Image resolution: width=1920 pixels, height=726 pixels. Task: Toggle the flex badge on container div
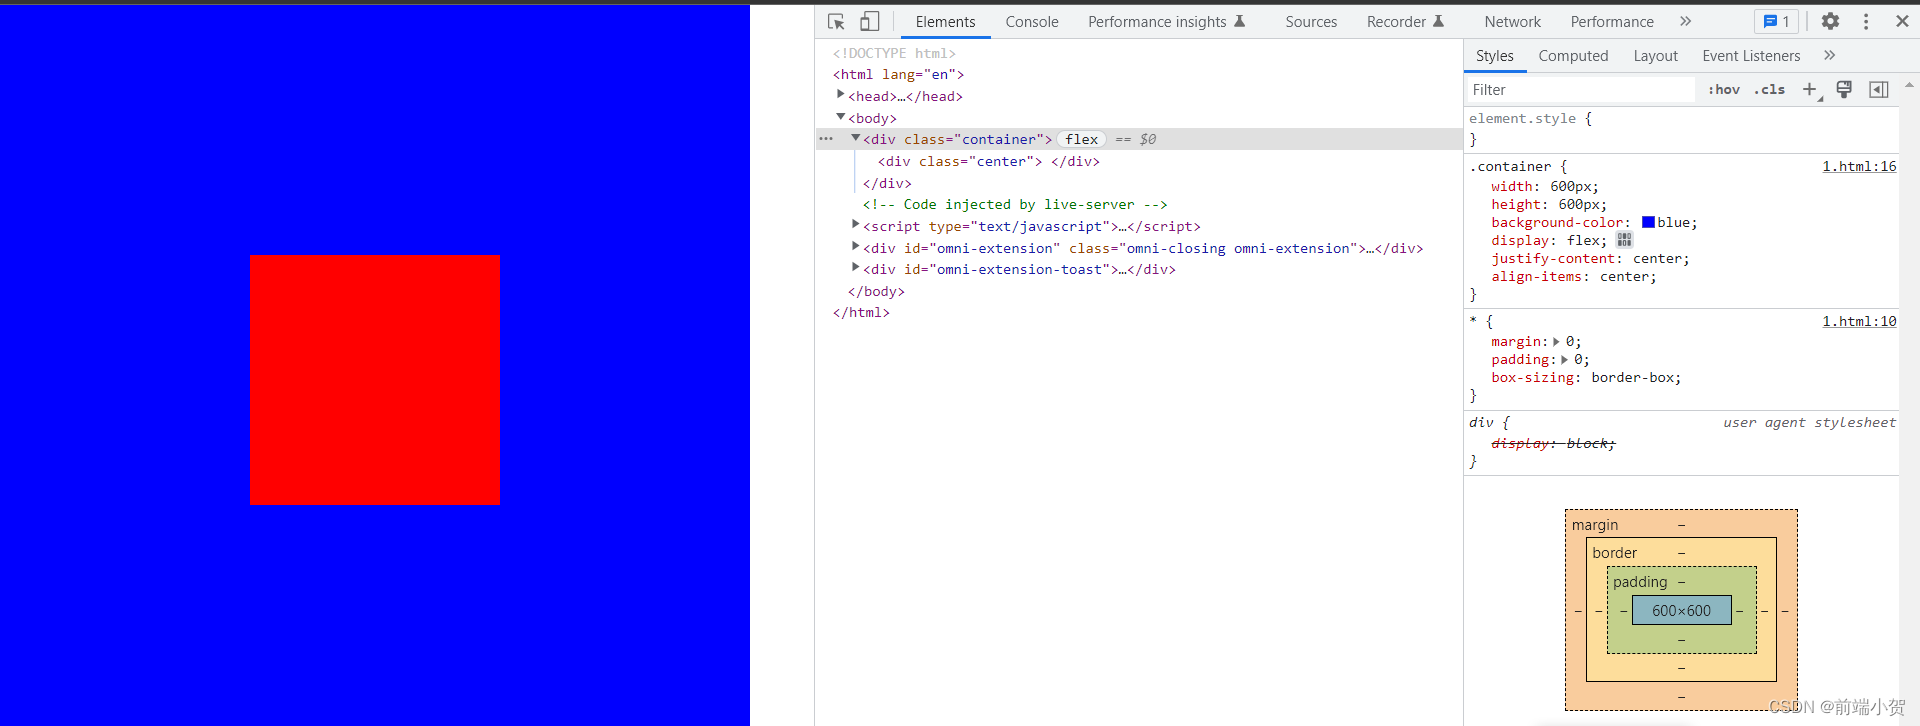[1082, 139]
